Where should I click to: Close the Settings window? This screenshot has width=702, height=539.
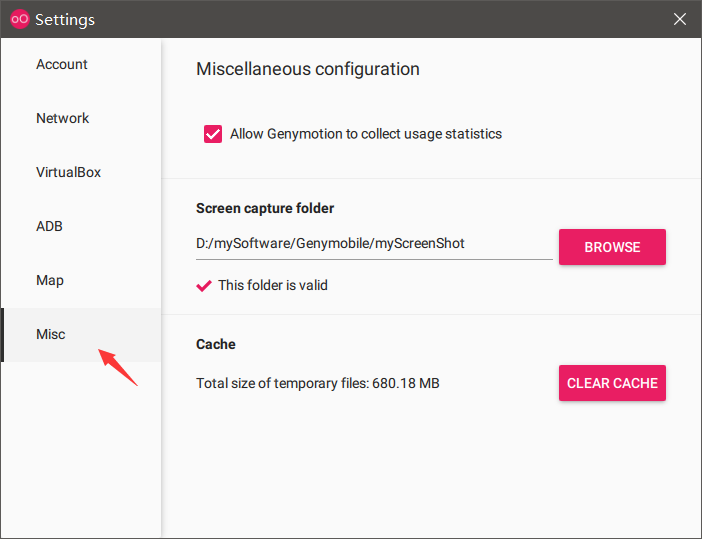680,19
